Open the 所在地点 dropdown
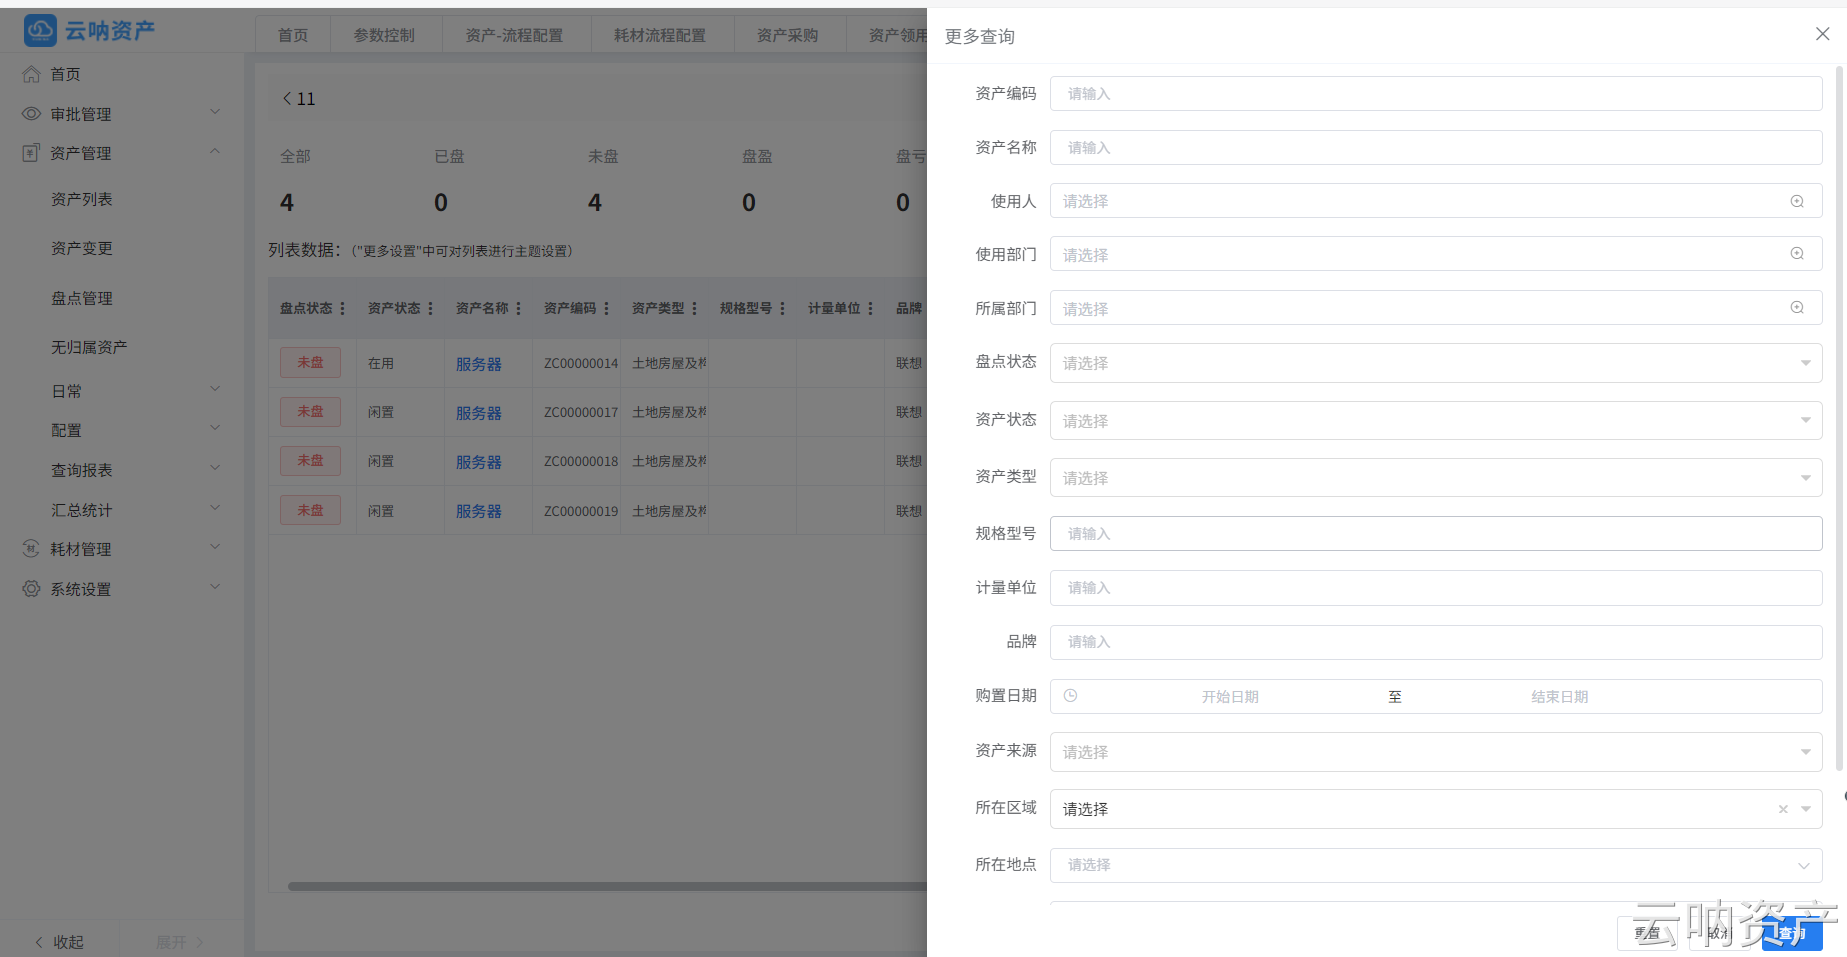Screen dimensions: 1847x957 click(1436, 865)
